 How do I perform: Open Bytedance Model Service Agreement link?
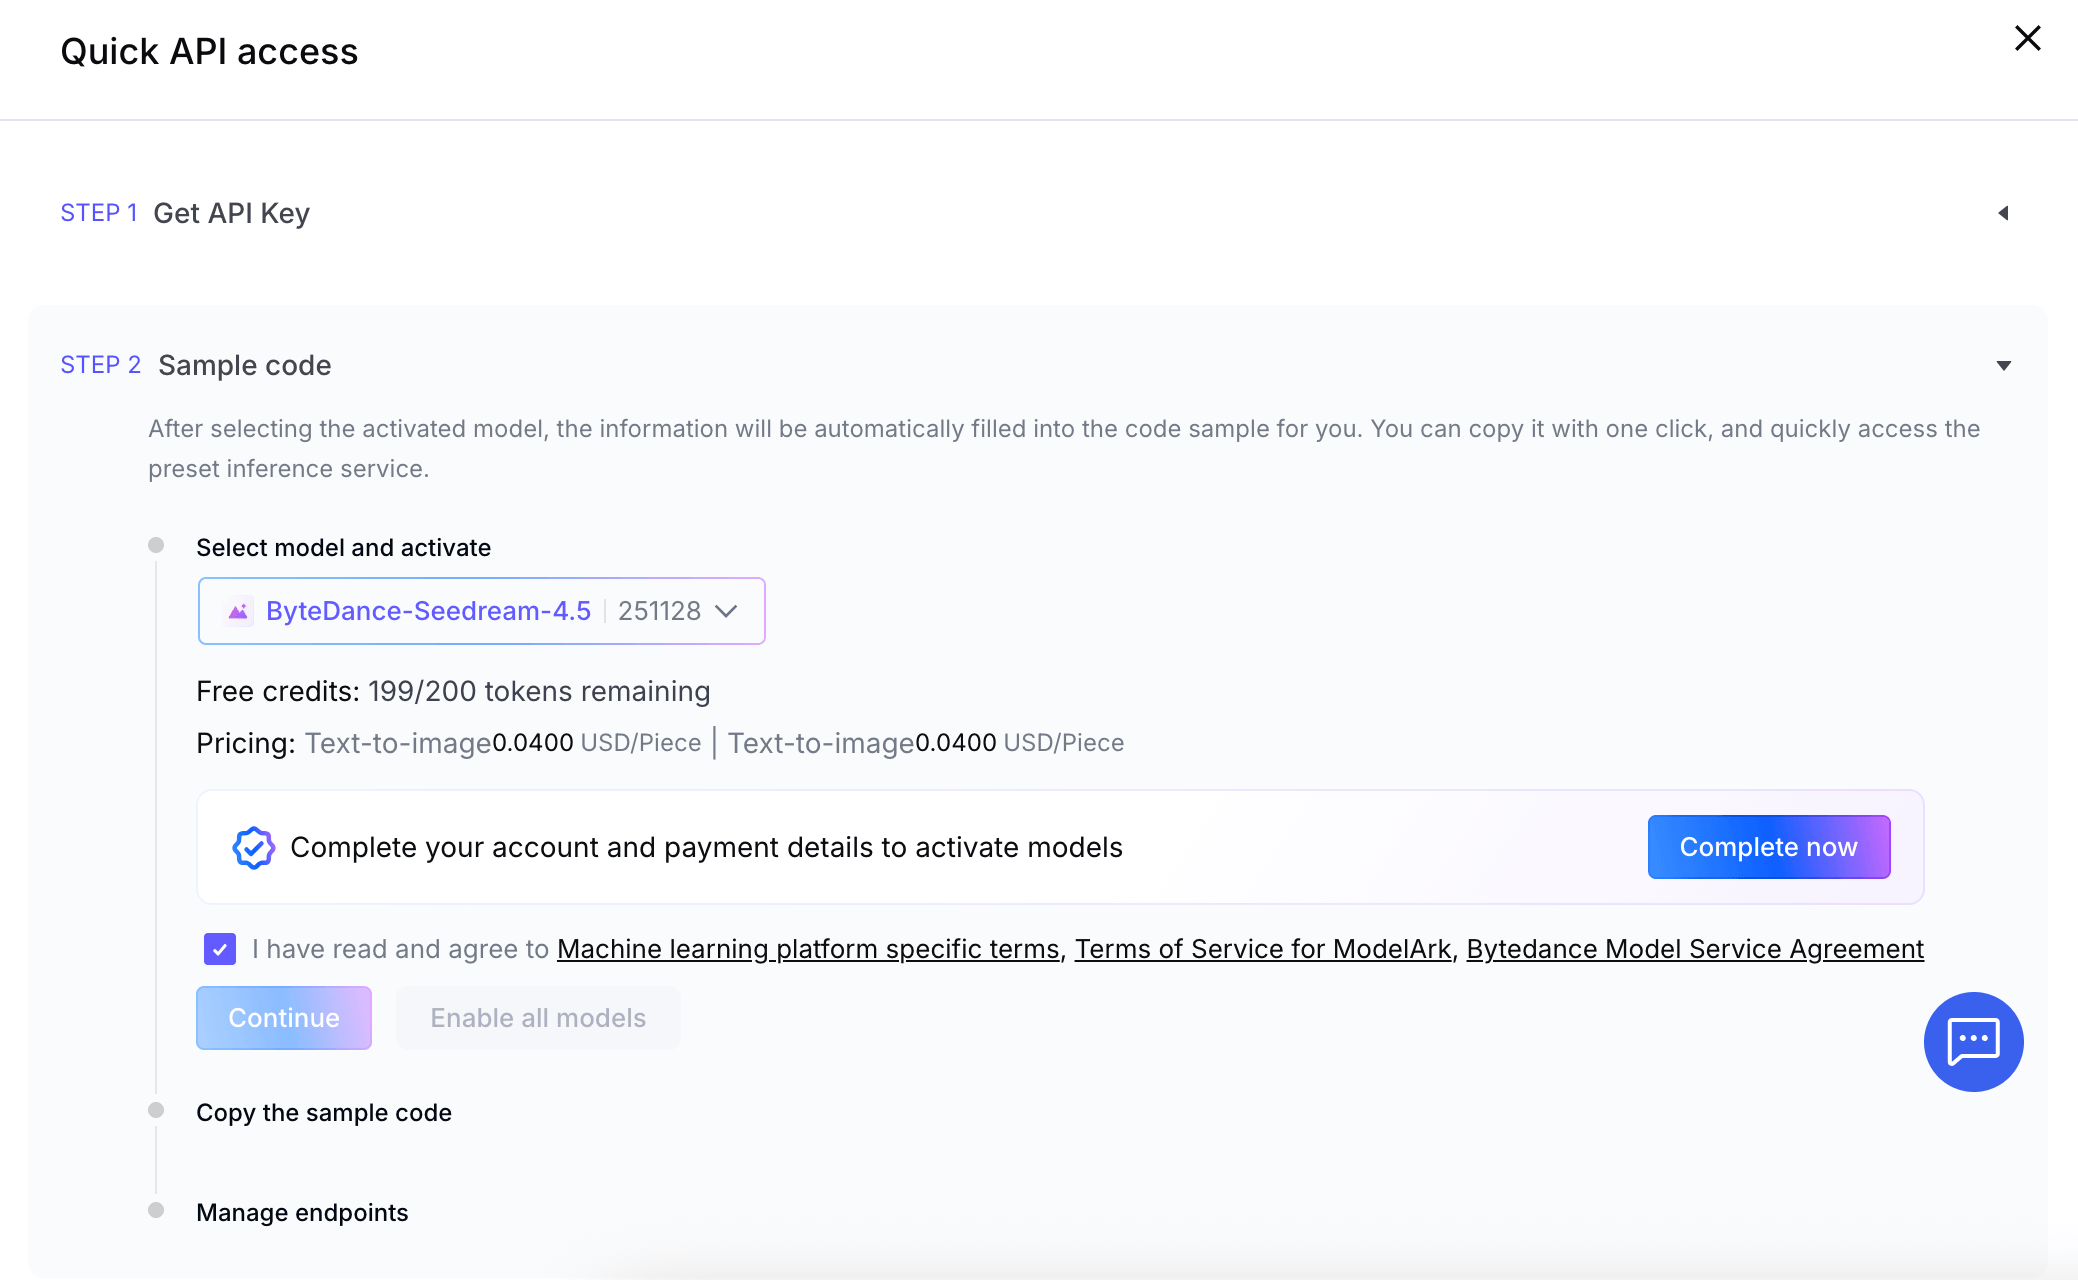point(1694,949)
